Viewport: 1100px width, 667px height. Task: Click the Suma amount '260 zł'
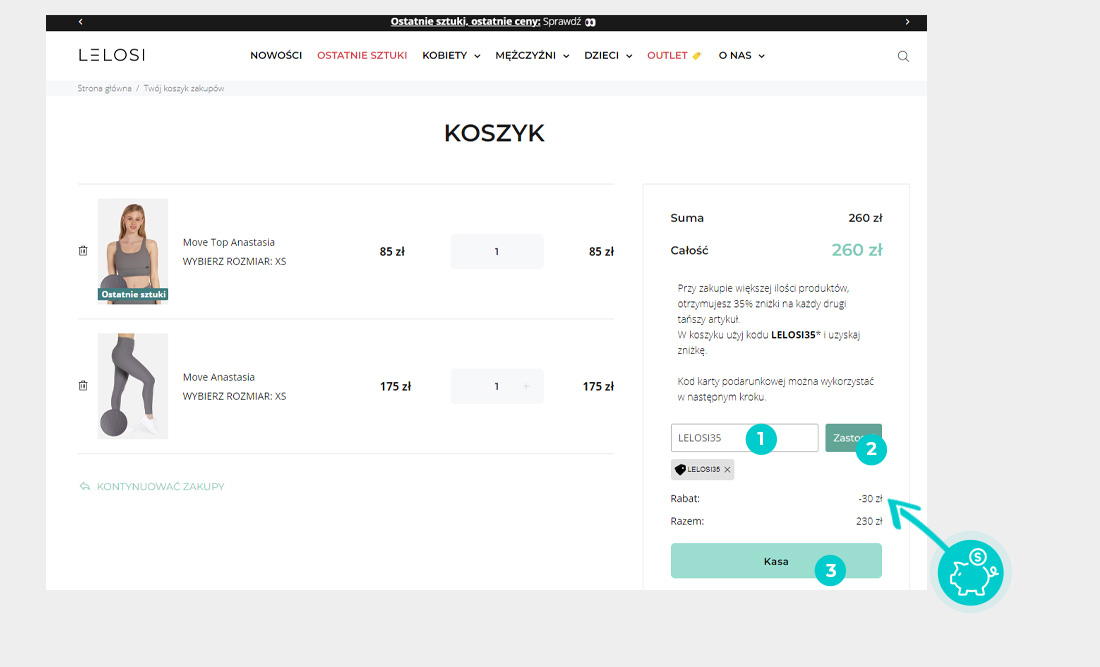(x=865, y=218)
